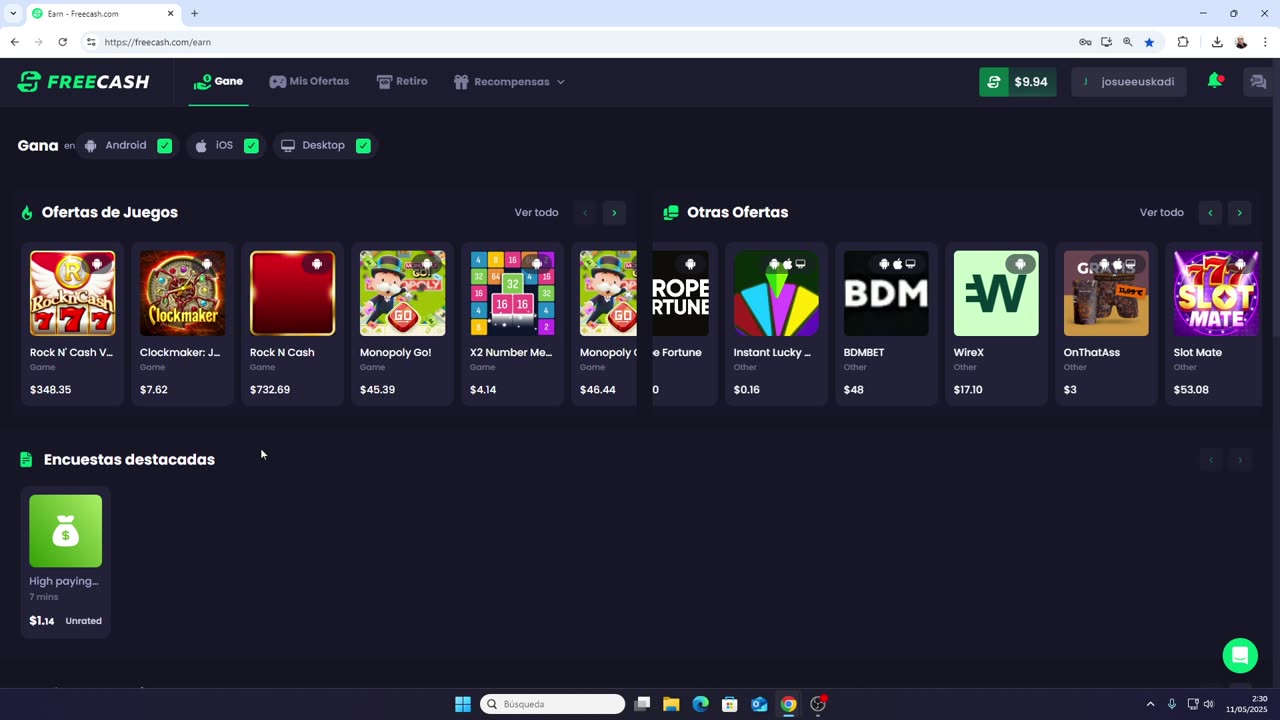Open the OnThatAss offer image
The width and height of the screenshot is (1280, 720).
[x=1106, y=293]
